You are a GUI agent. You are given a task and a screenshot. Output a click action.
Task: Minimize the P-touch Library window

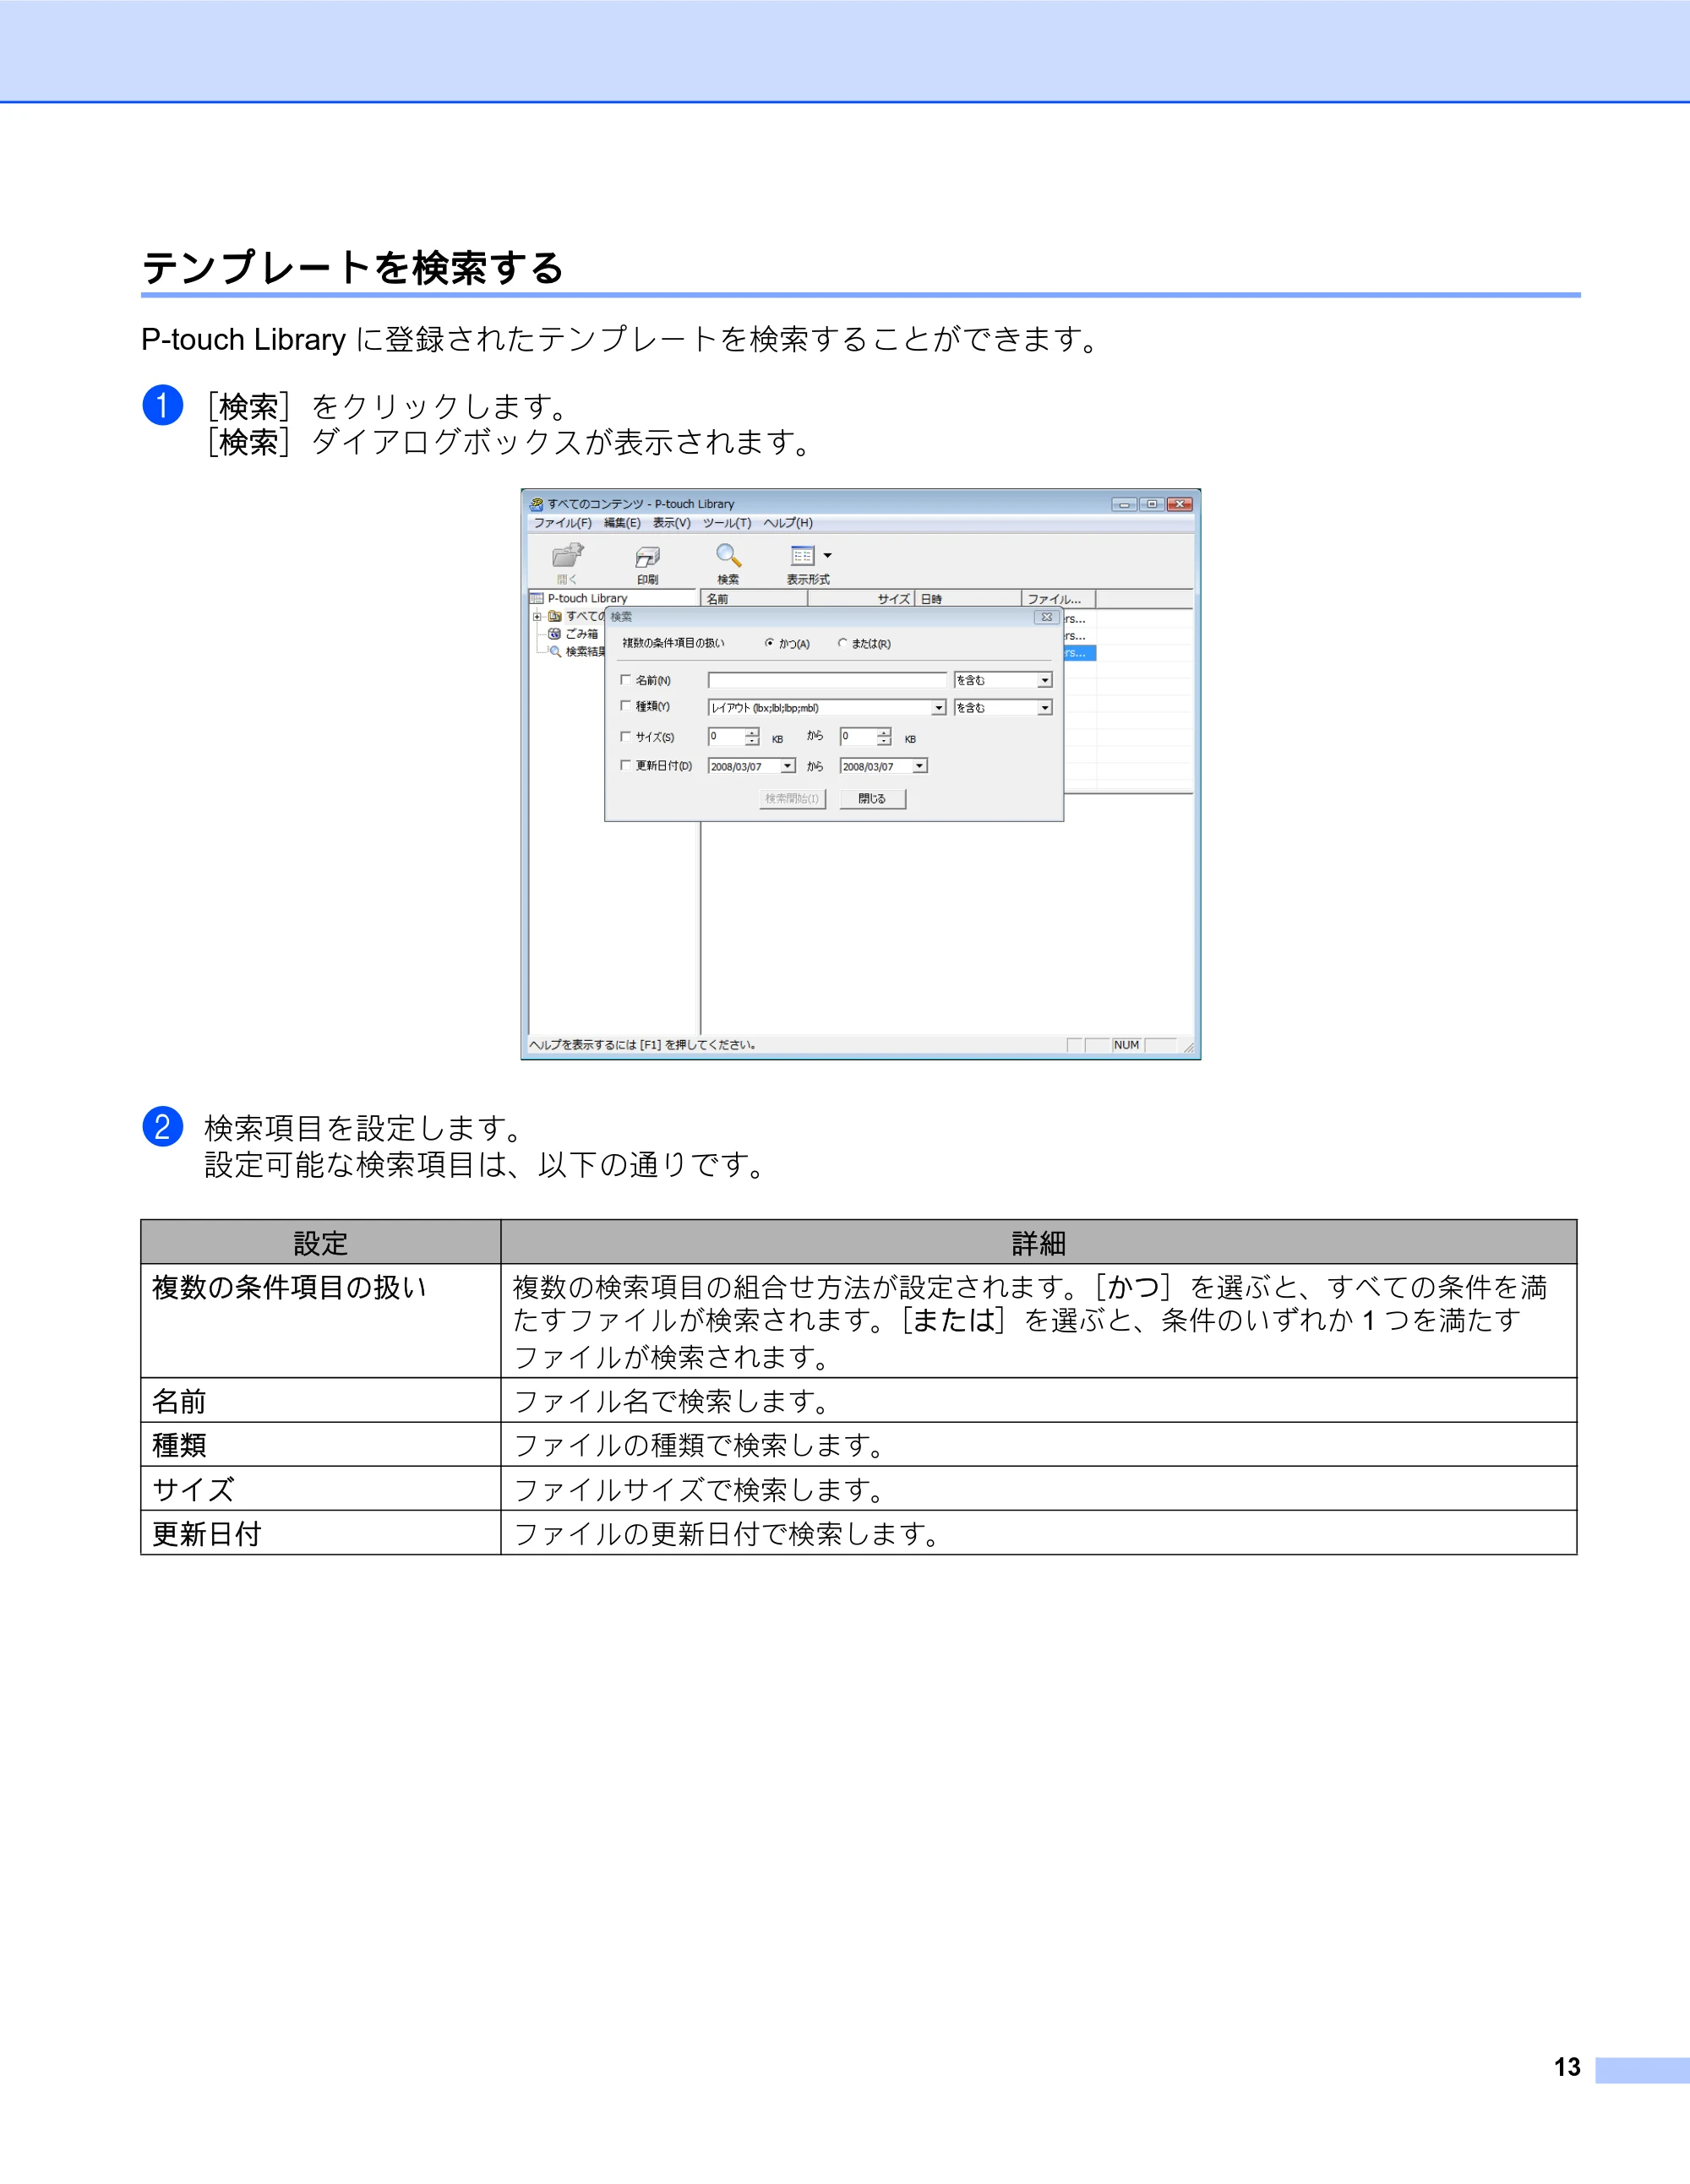(1124, 504)
